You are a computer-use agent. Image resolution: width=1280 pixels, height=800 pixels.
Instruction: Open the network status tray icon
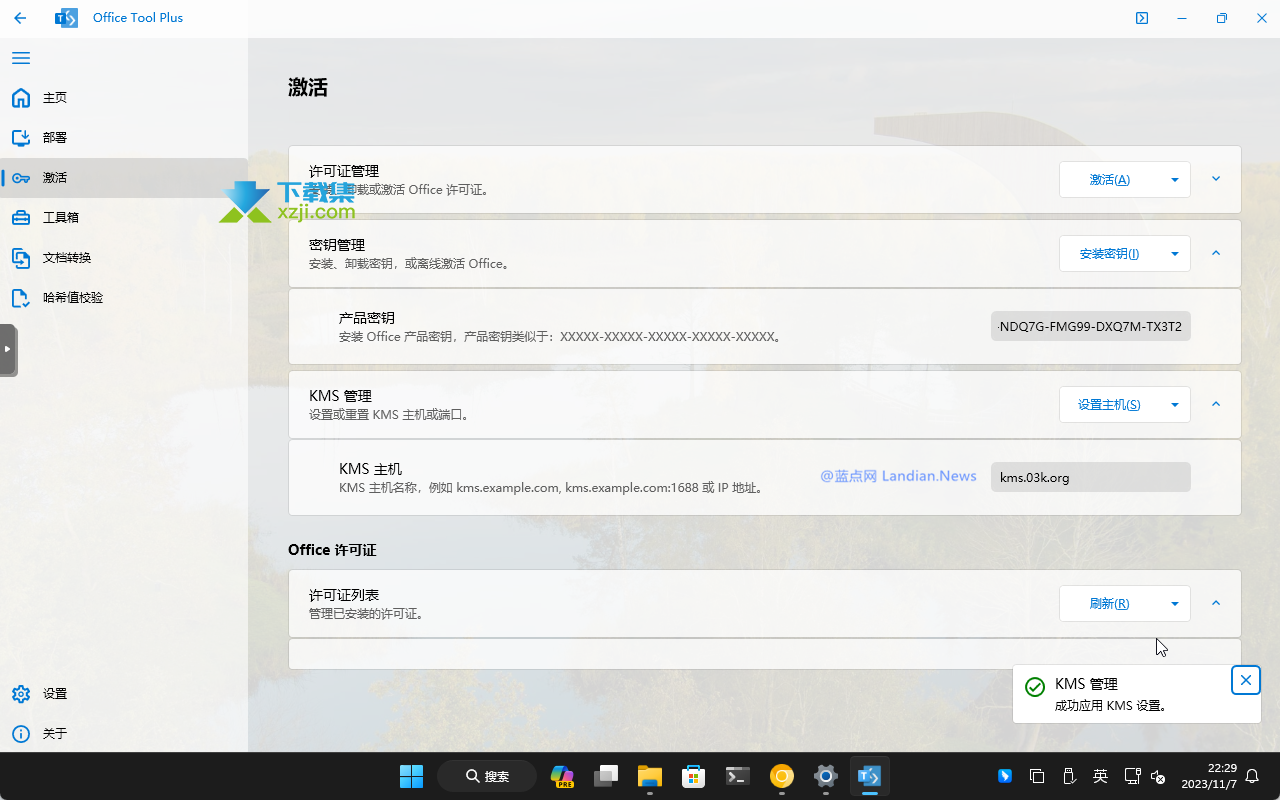click(x=1132, y=776)
